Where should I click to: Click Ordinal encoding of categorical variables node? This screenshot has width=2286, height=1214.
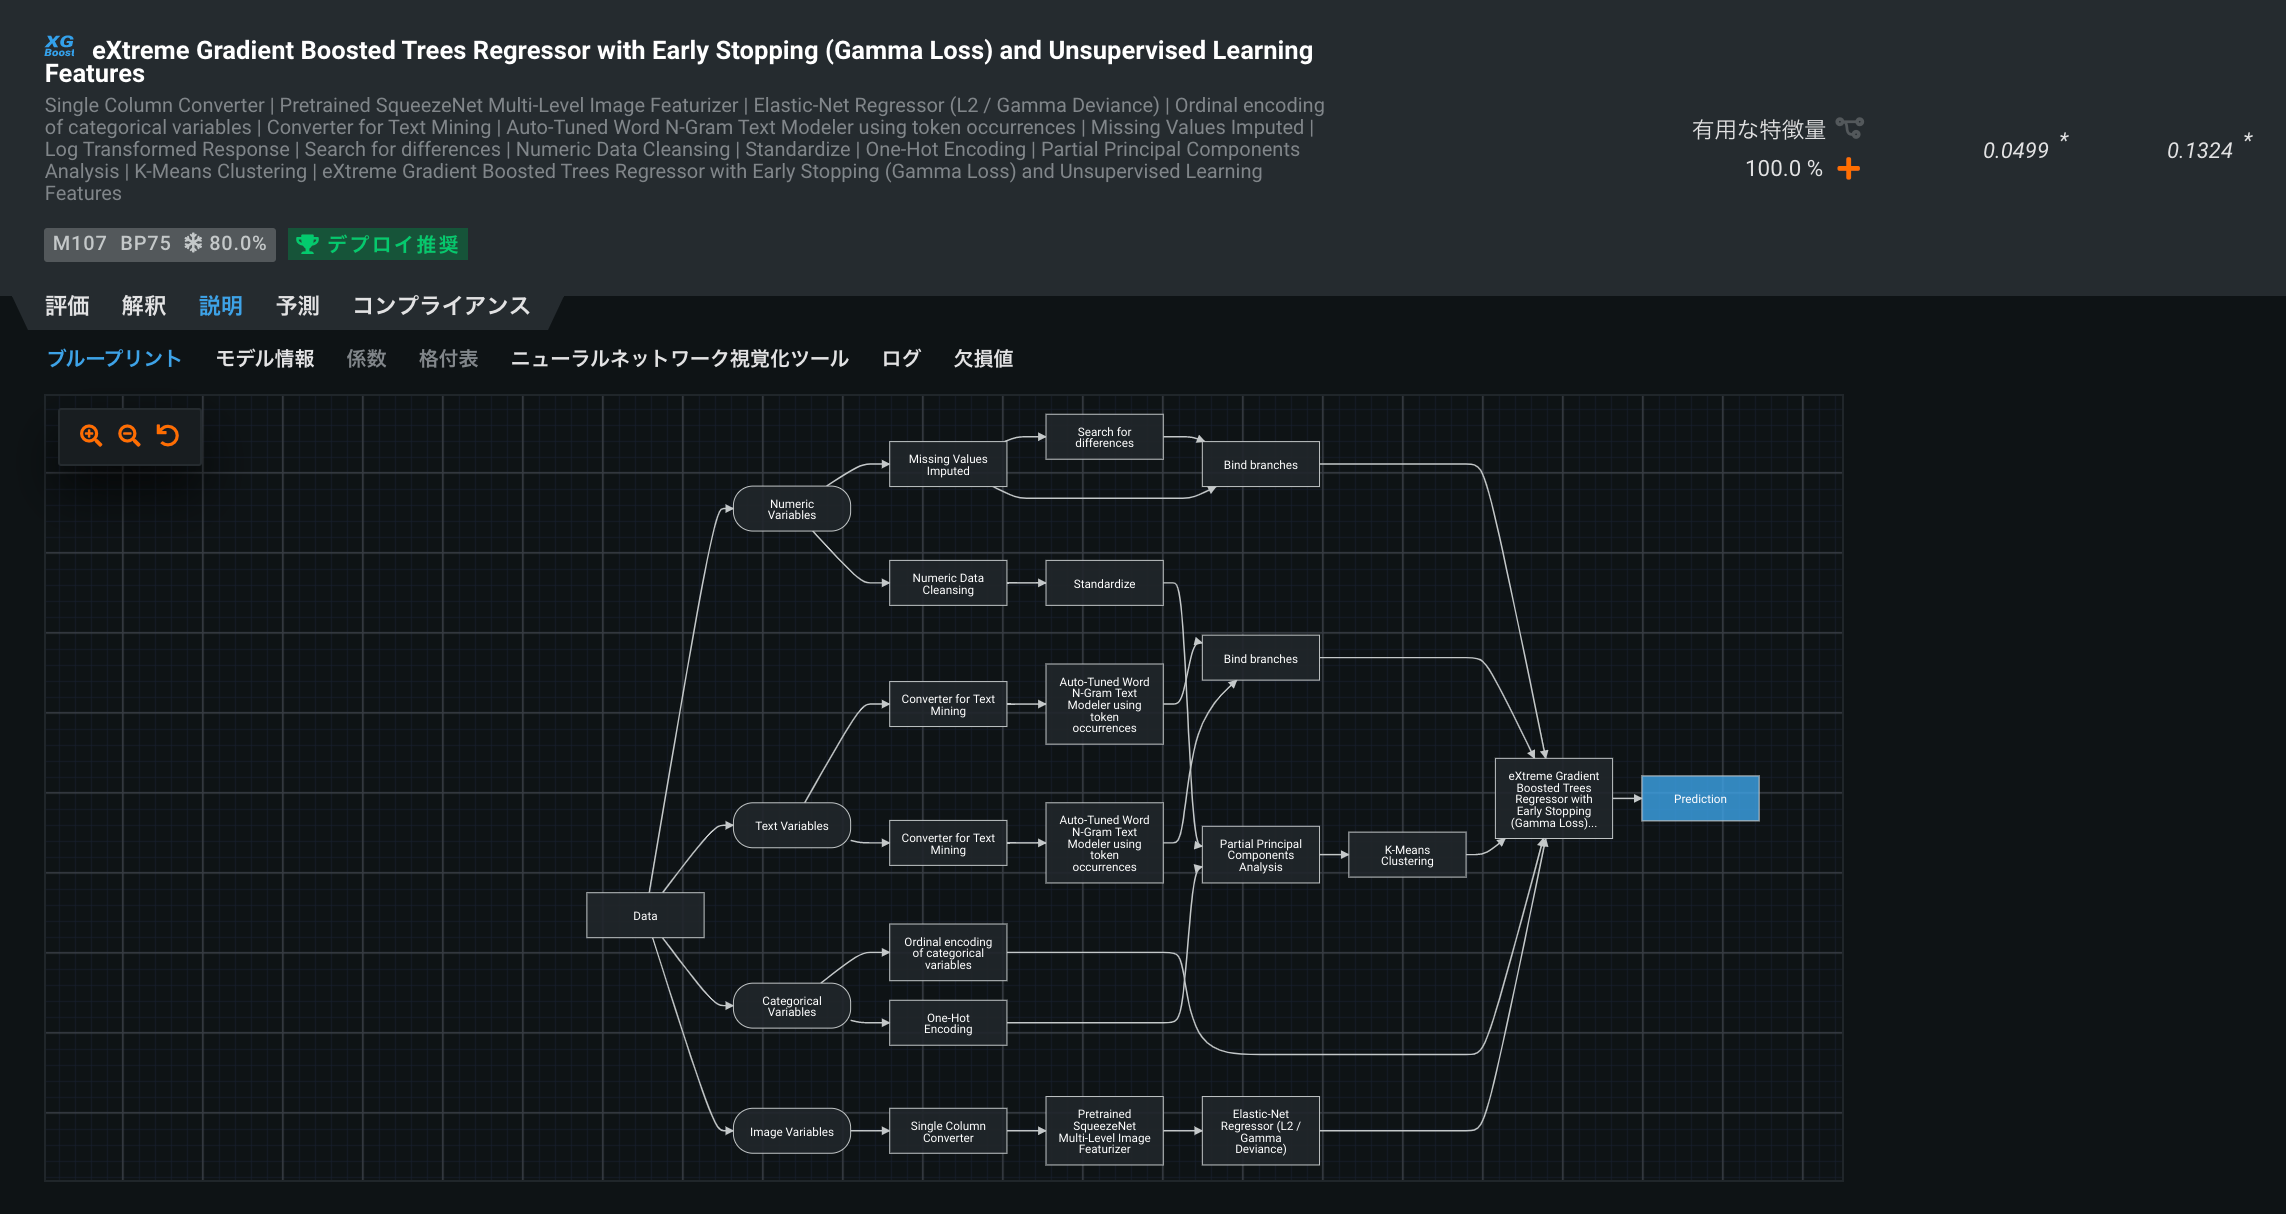click(948, 953)
